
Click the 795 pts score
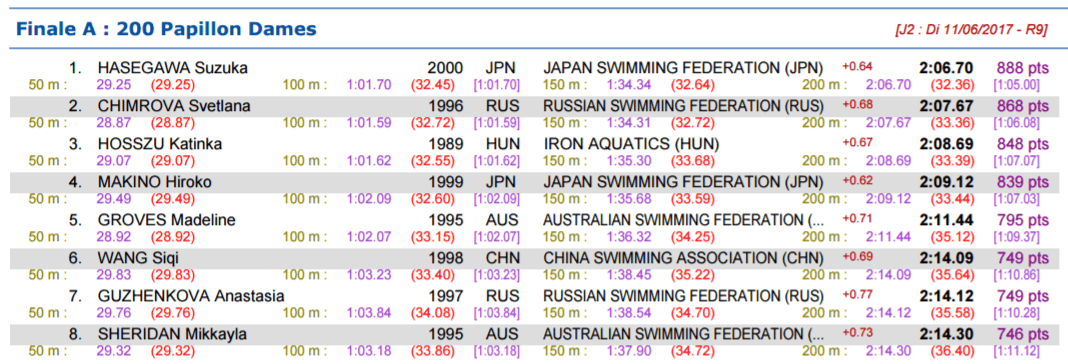[x=1022, y=220]
